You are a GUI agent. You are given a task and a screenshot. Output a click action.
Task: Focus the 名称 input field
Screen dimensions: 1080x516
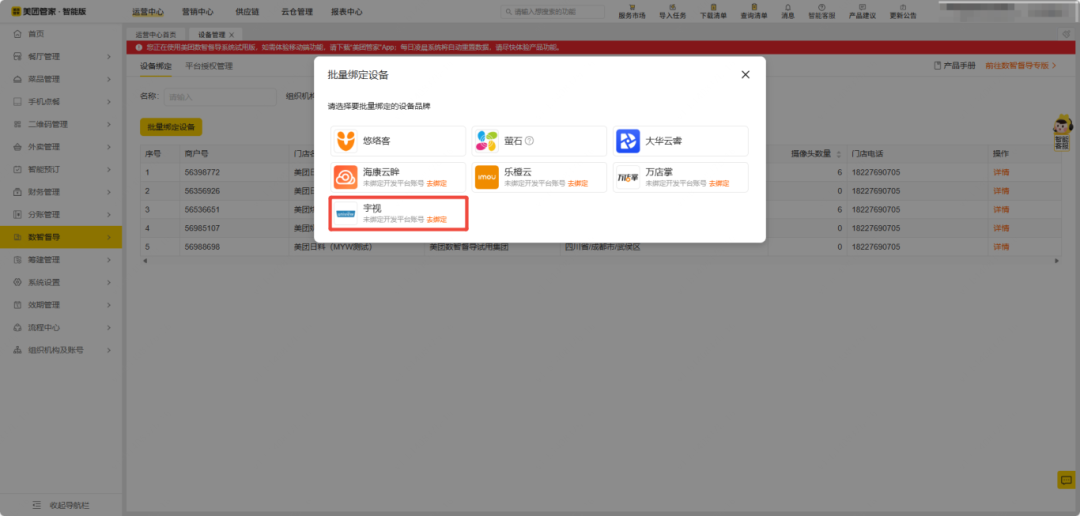pos(220,97)
